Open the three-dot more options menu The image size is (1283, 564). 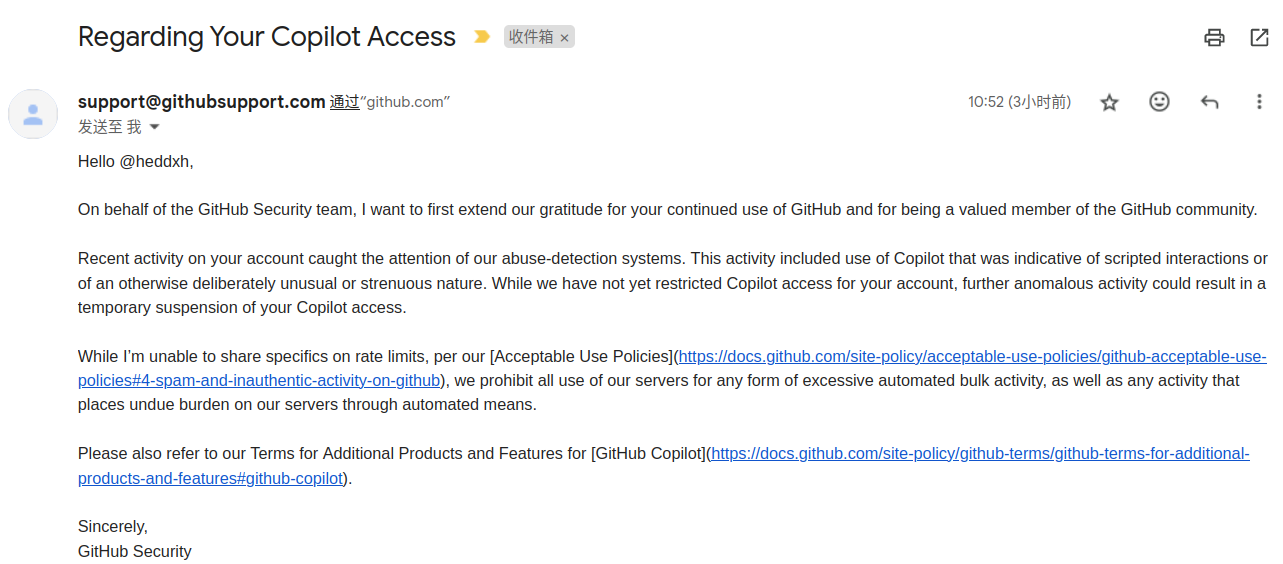pyautogui.click(x=1259, y=102)
